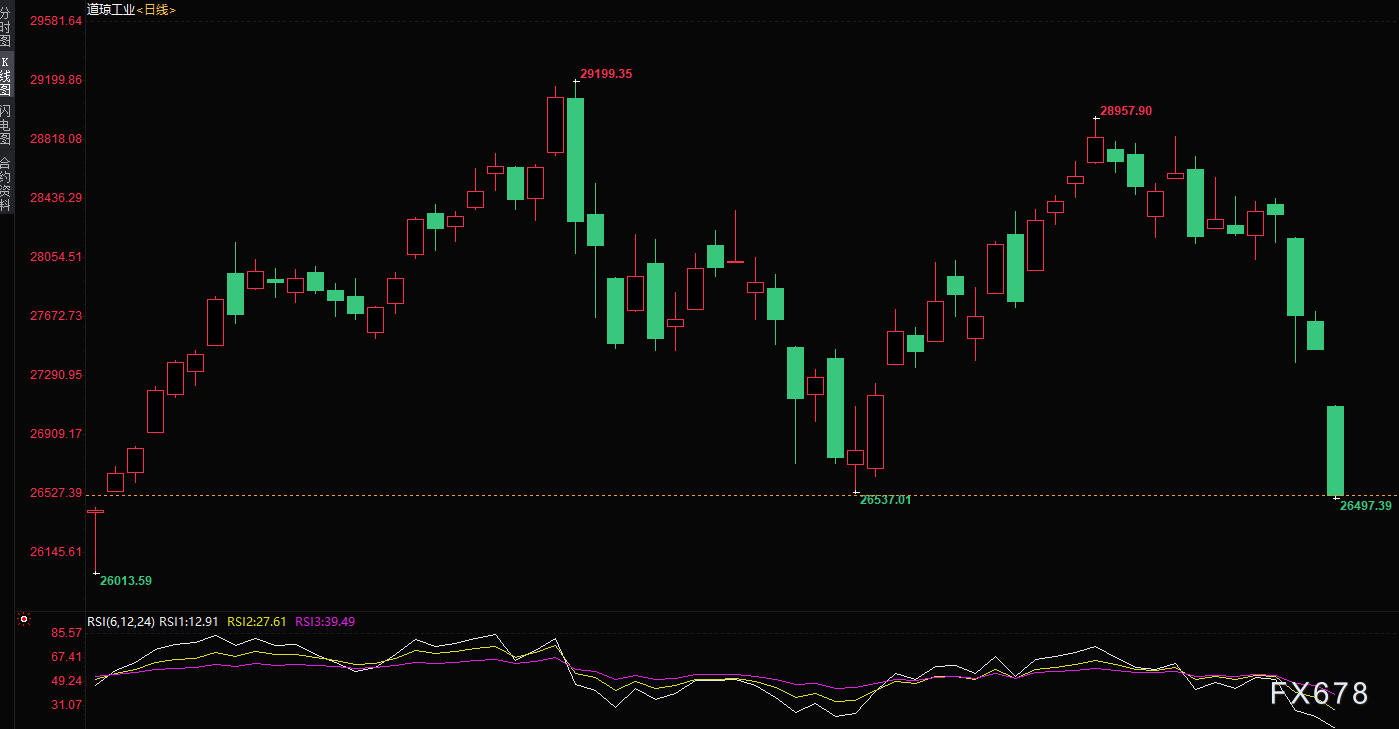Click the 28818.08 axis value
The width and height of the screenshot is (1399, 729).
pos(56,138)
